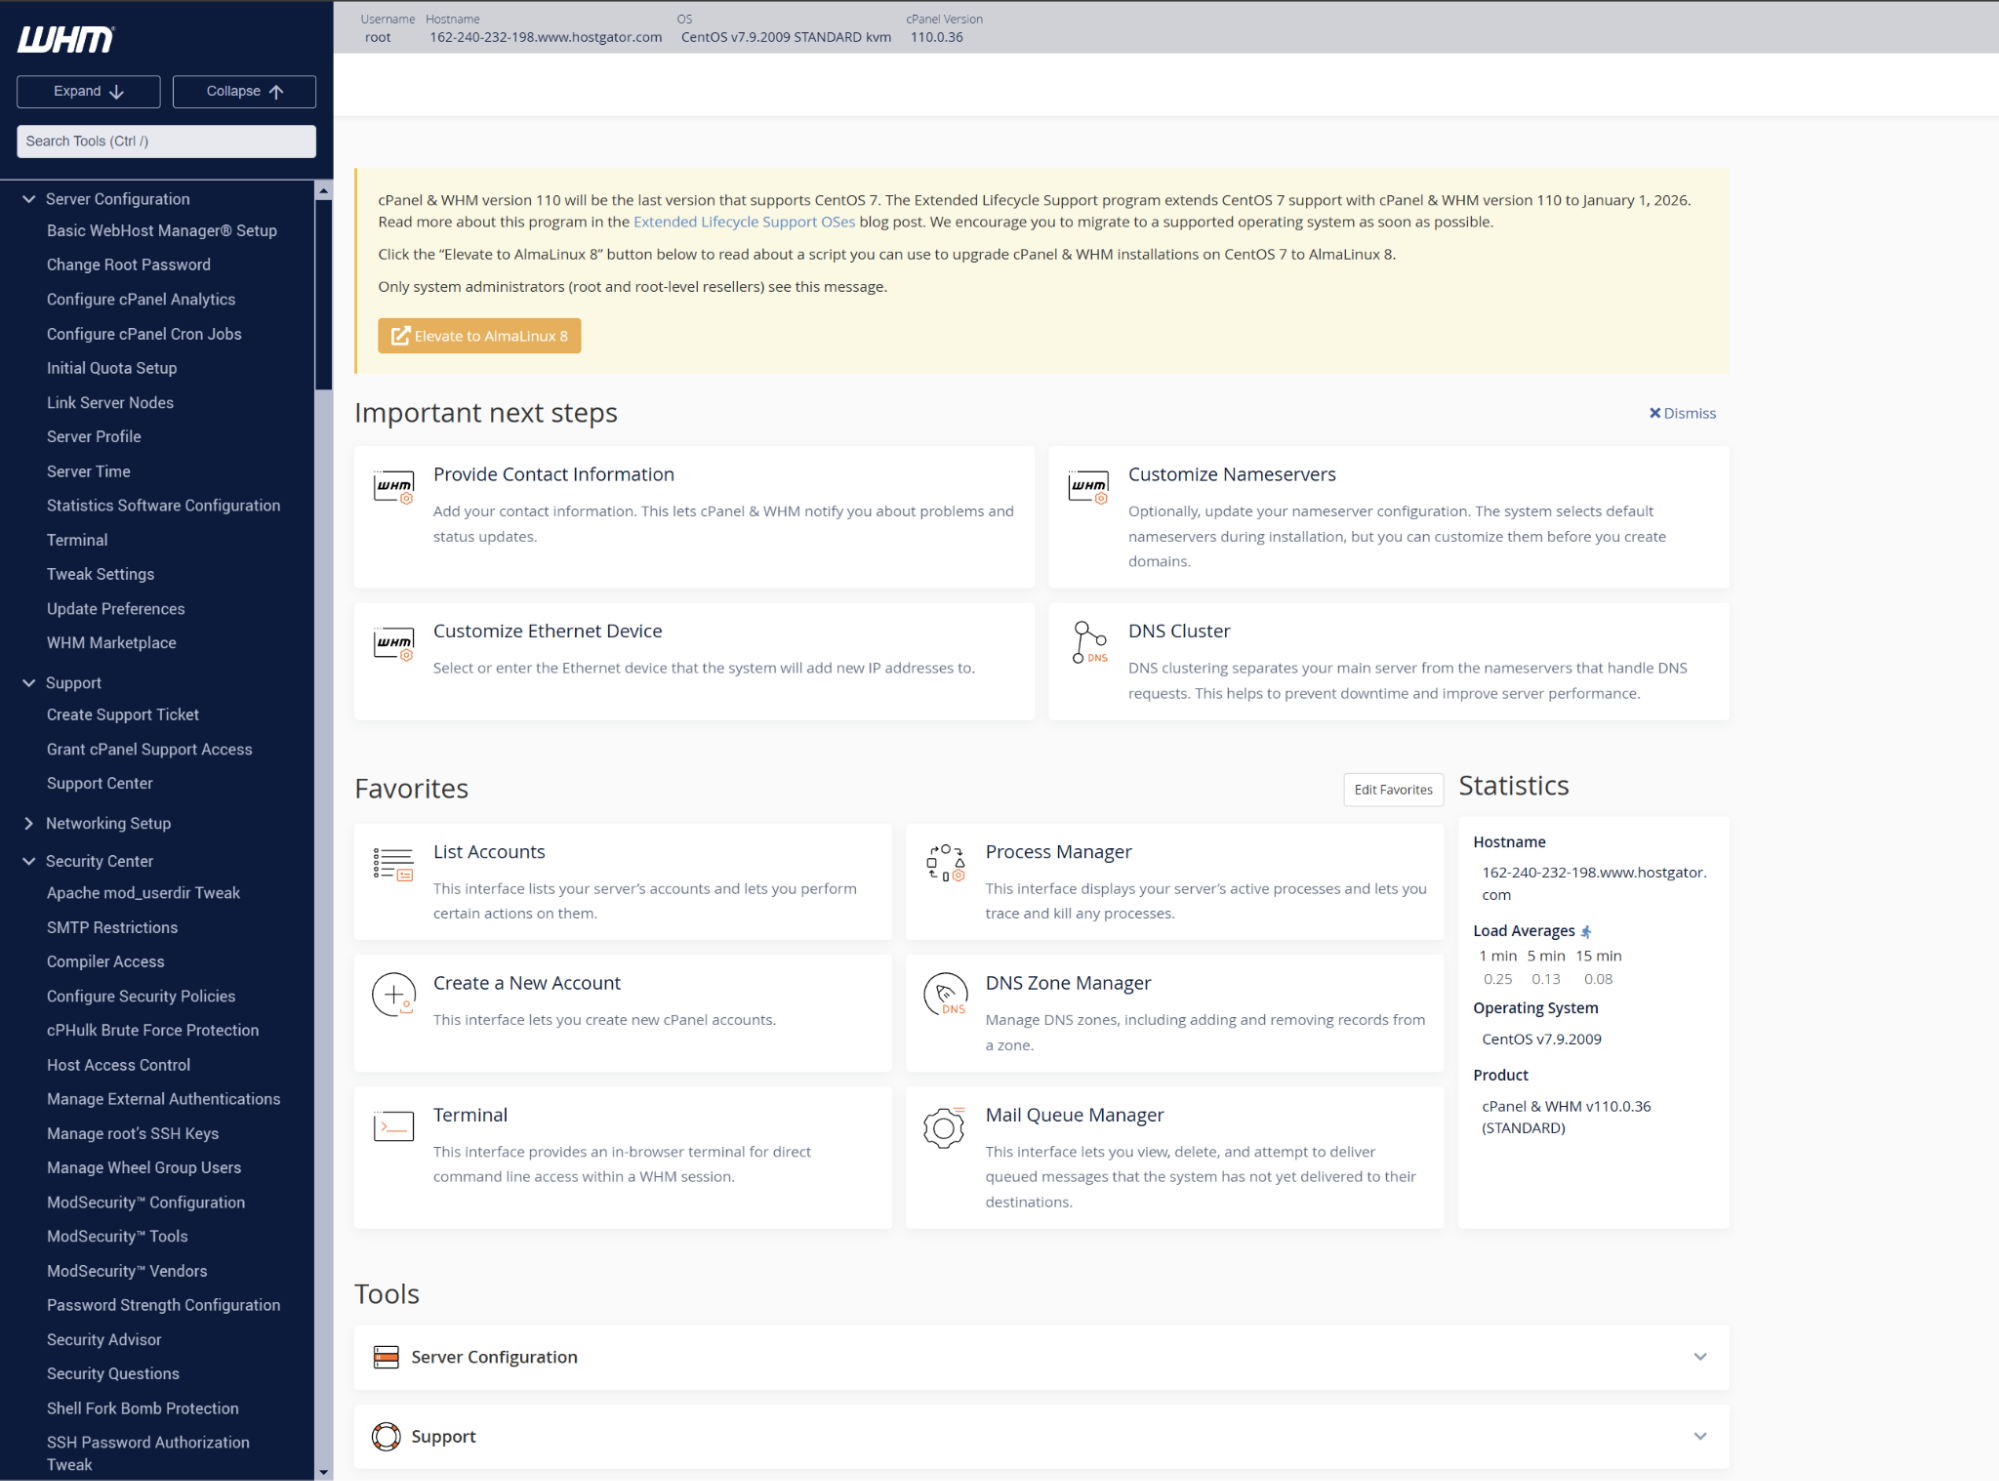Click the Dismiss X icon

coord(1655,413)
